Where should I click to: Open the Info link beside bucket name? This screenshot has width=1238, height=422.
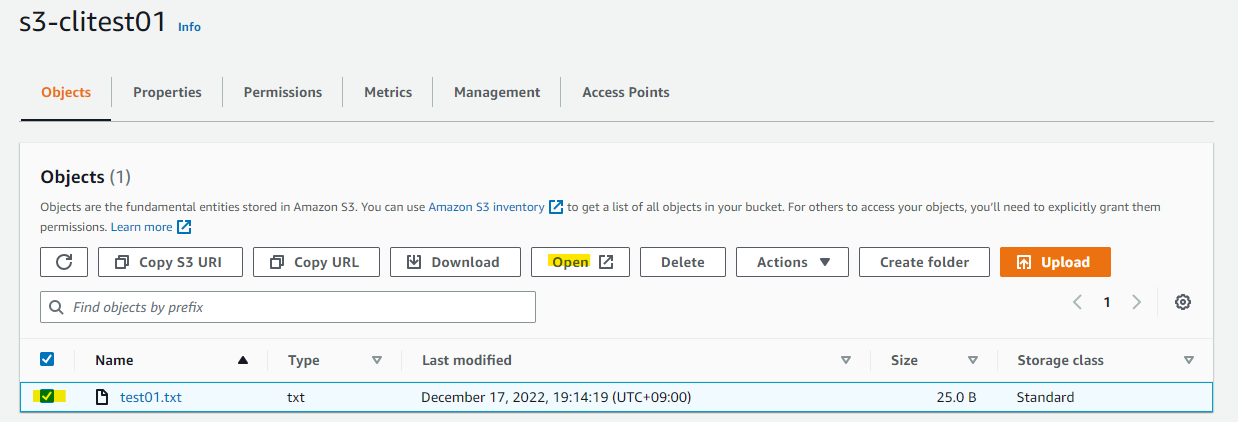[189, 27]
